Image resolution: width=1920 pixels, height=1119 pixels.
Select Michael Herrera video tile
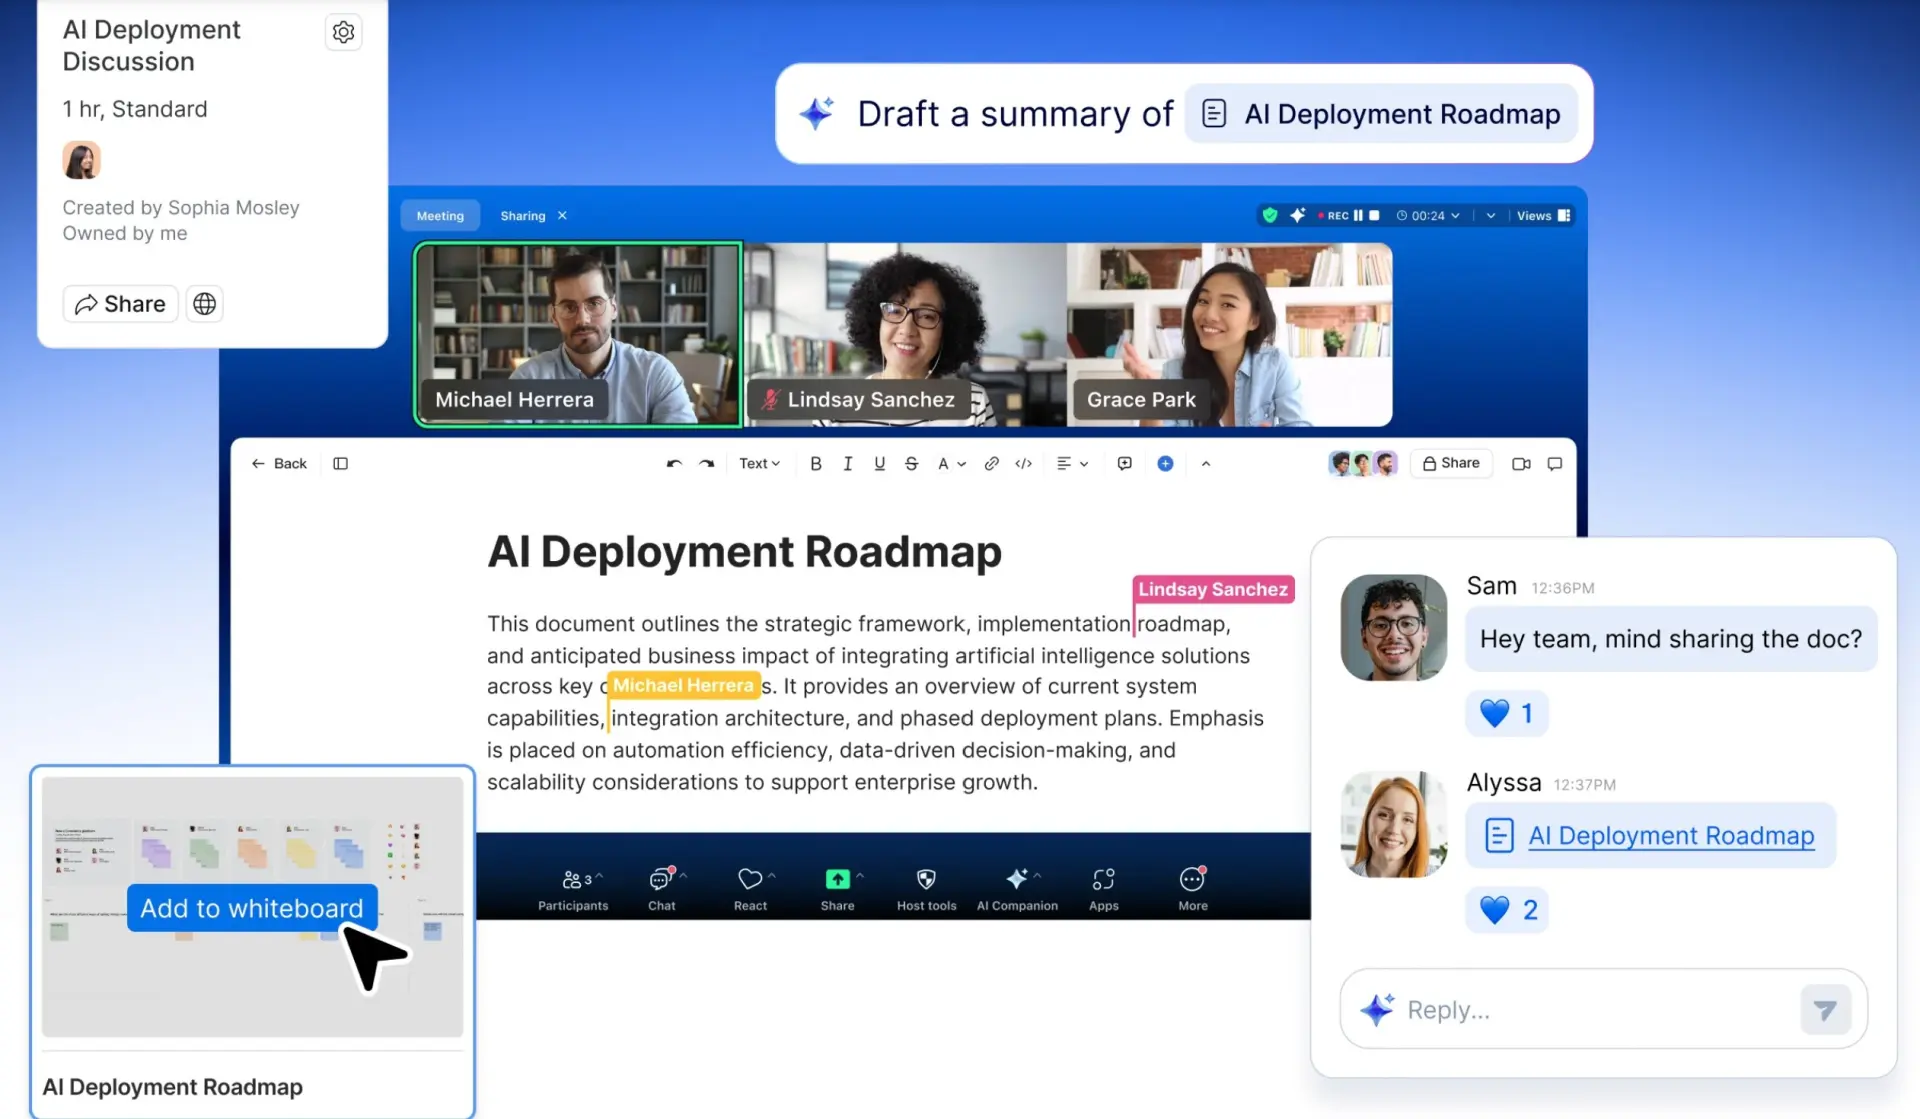[x=578, y=334]
